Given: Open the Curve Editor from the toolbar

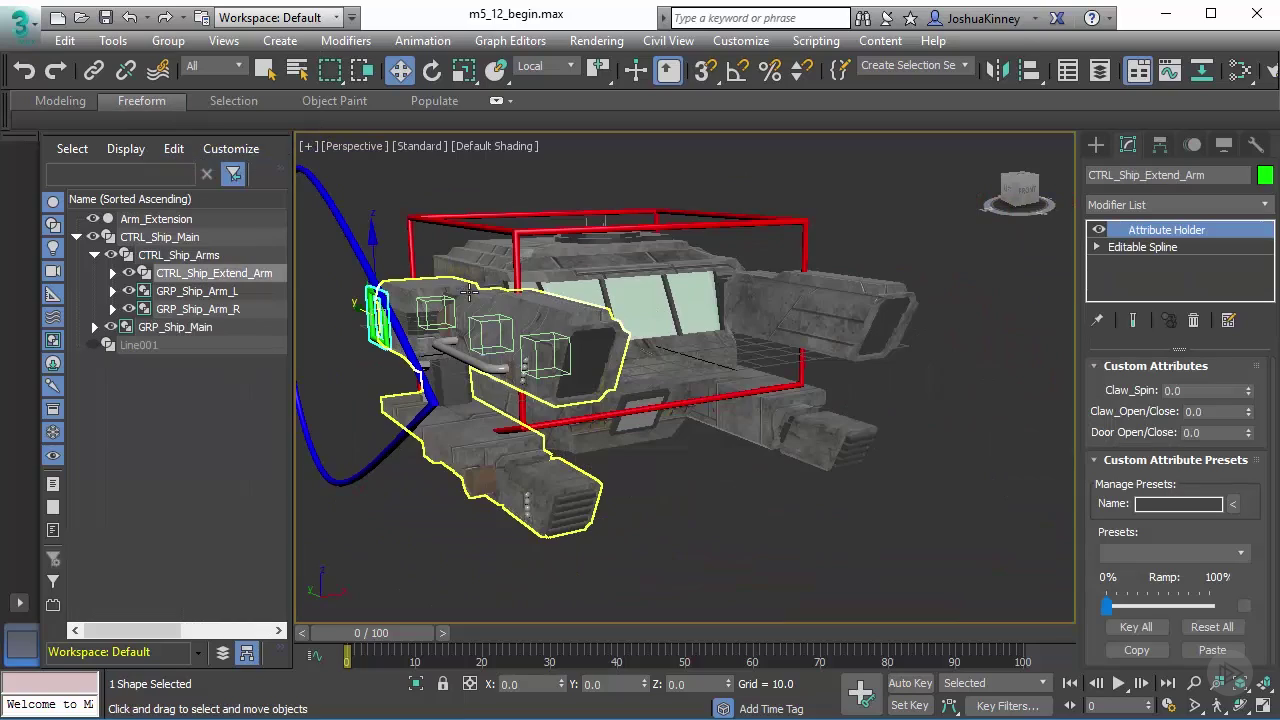Looking at the screenshot, I should point(1169,70).
